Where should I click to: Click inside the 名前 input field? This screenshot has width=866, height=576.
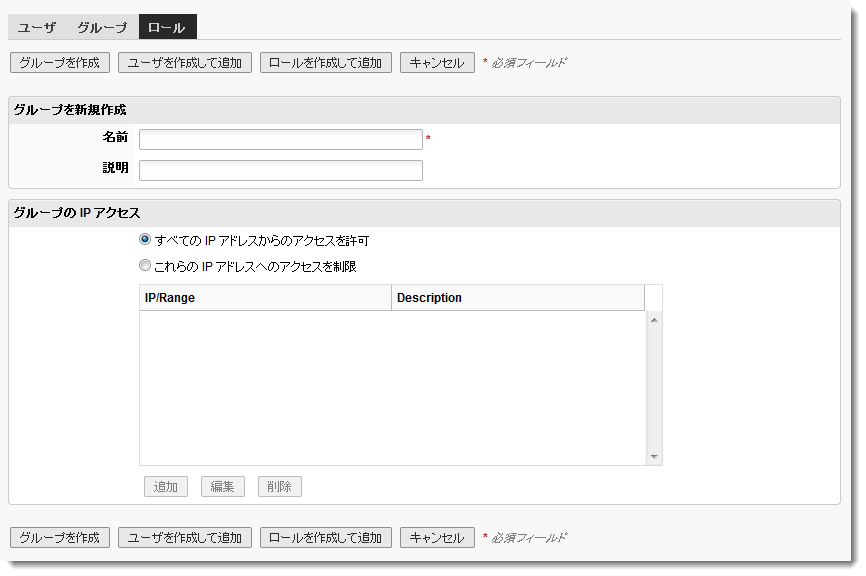280,139
